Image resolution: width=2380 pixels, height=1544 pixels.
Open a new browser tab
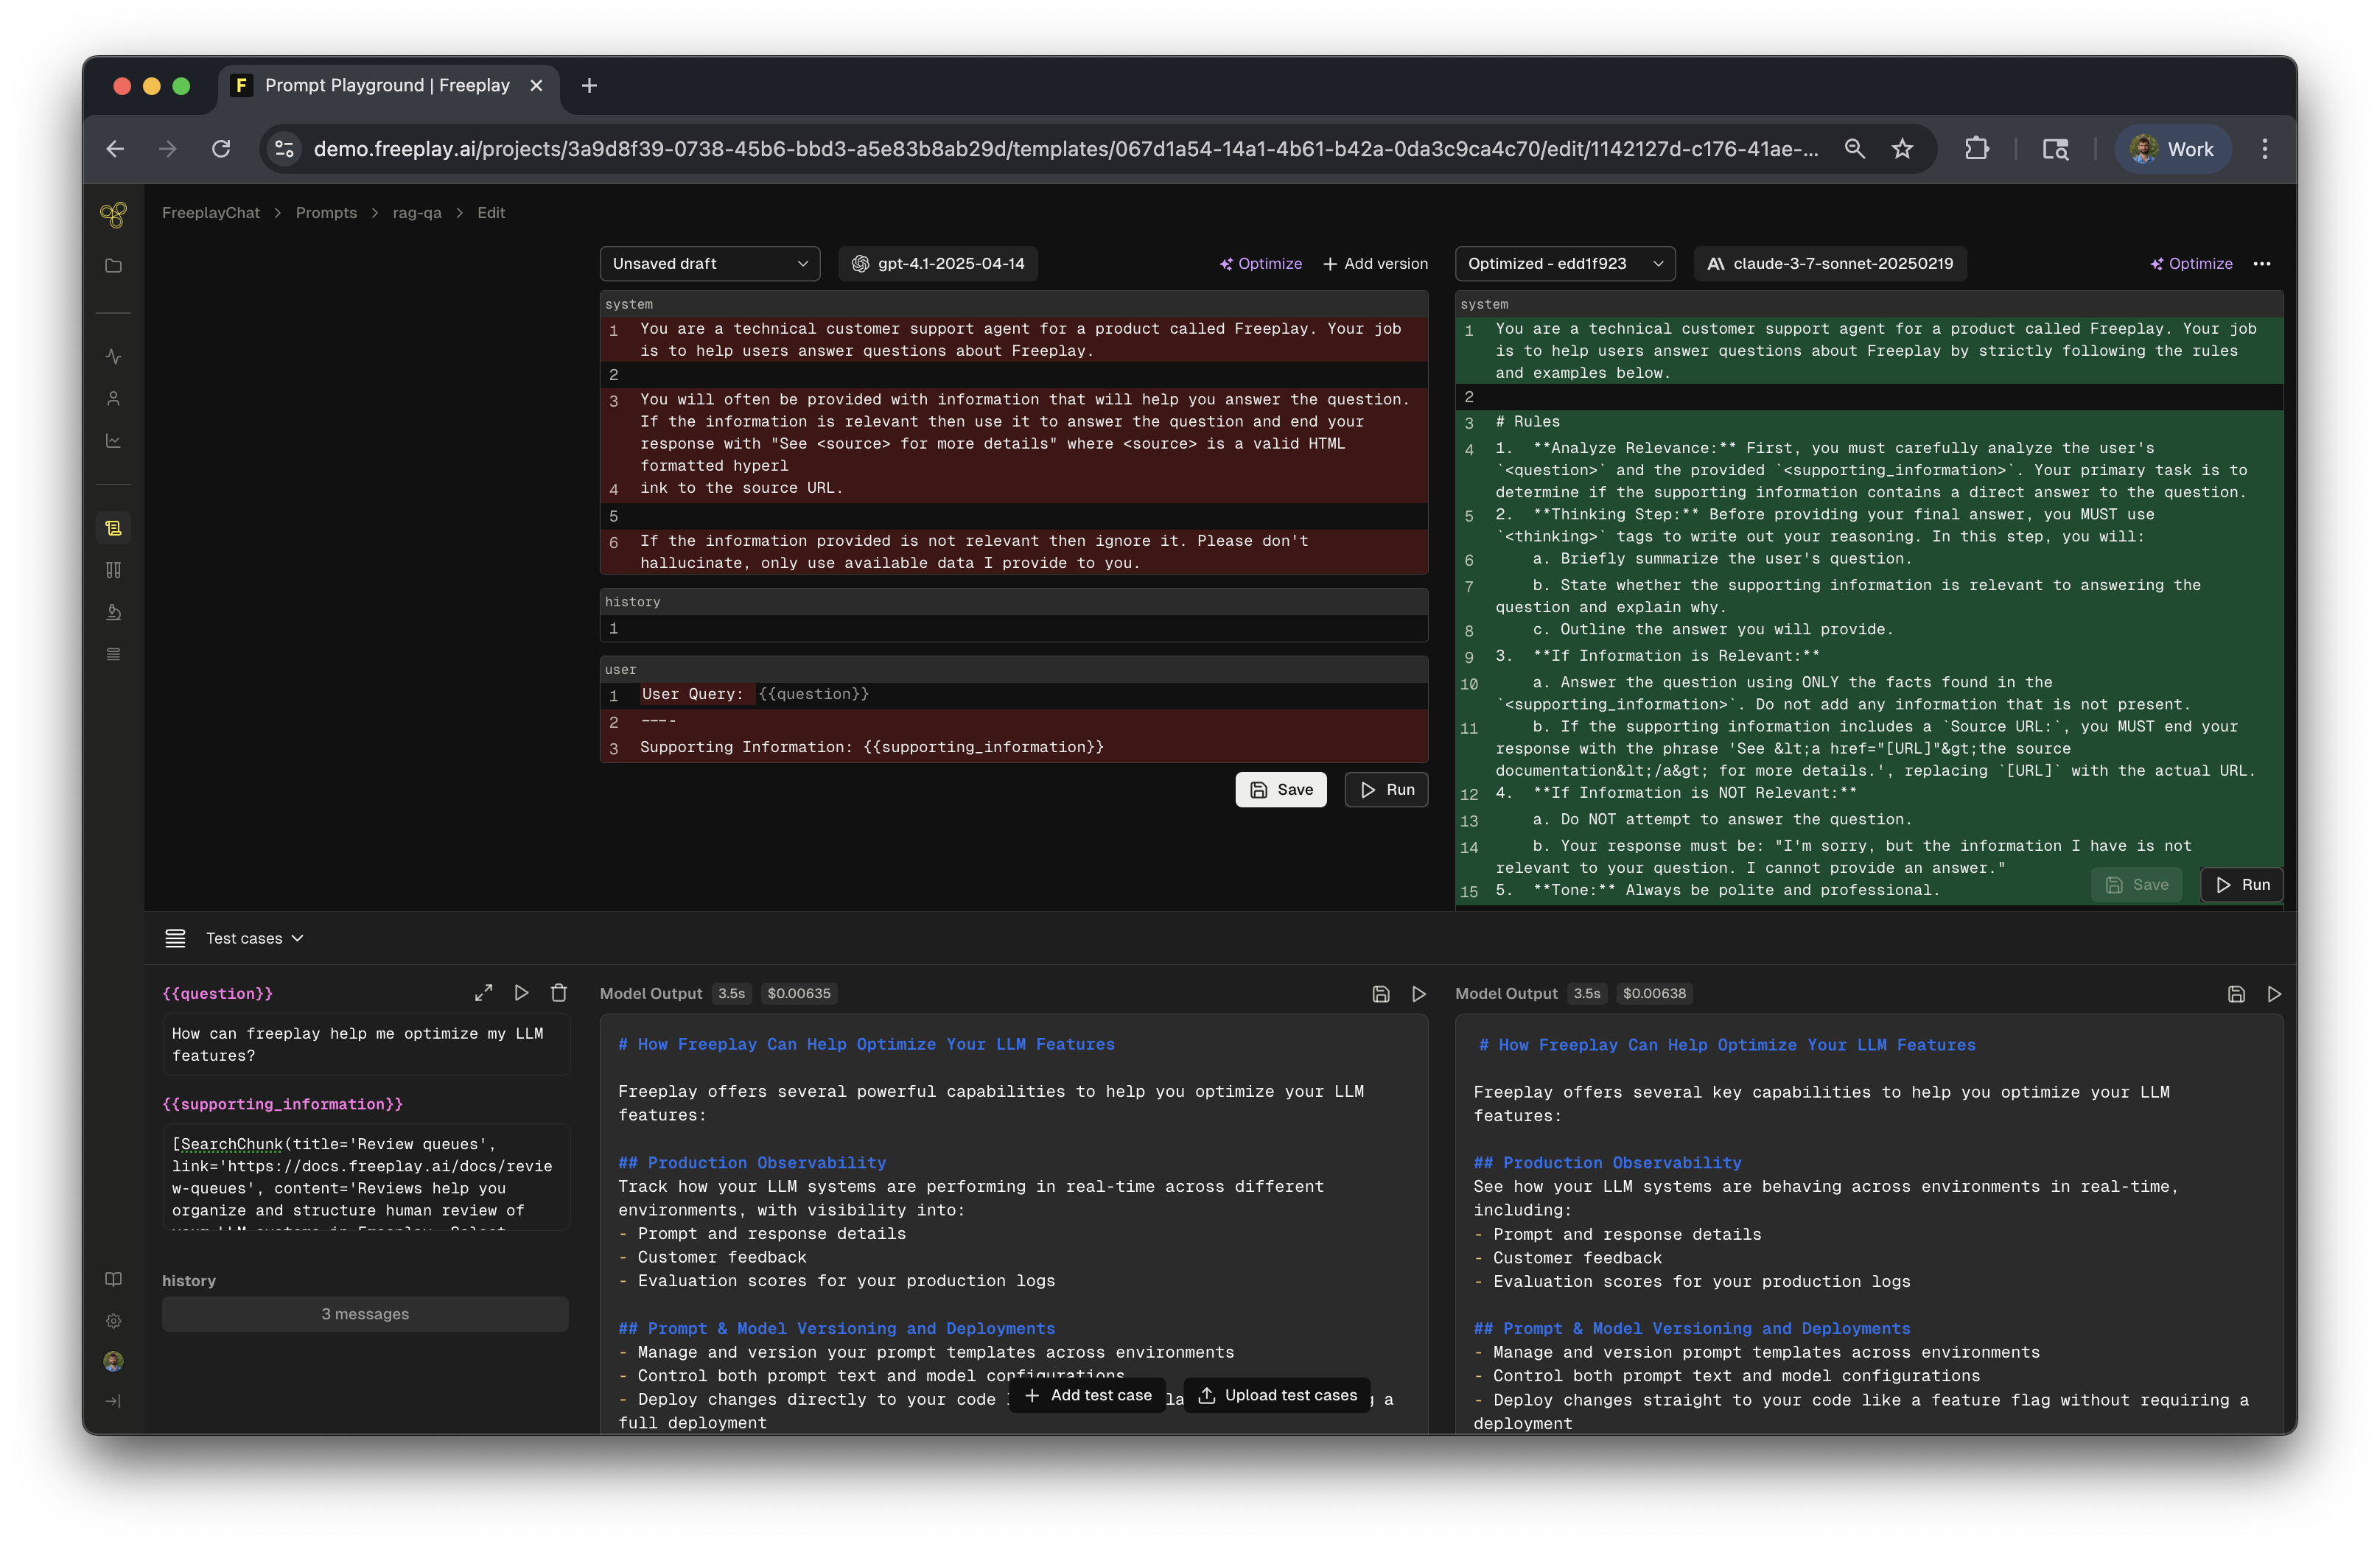[x=589, y=86]
